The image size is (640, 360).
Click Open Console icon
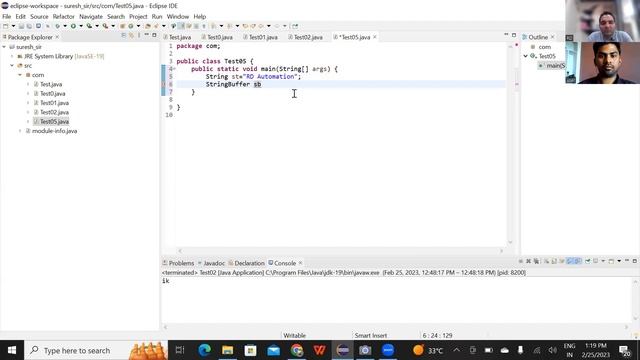tap(611, 261)
